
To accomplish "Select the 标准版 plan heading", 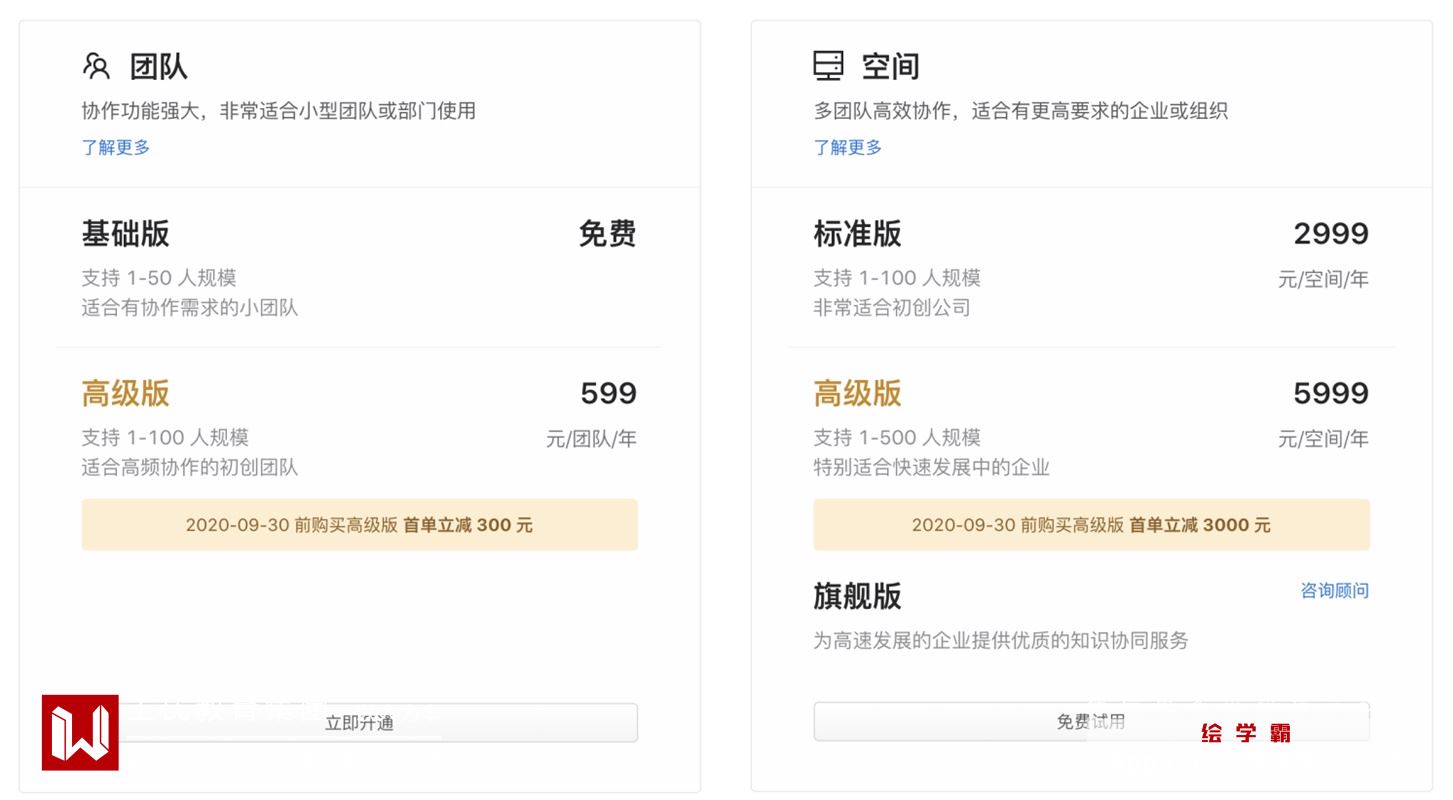I will click(x=858, y=234).
